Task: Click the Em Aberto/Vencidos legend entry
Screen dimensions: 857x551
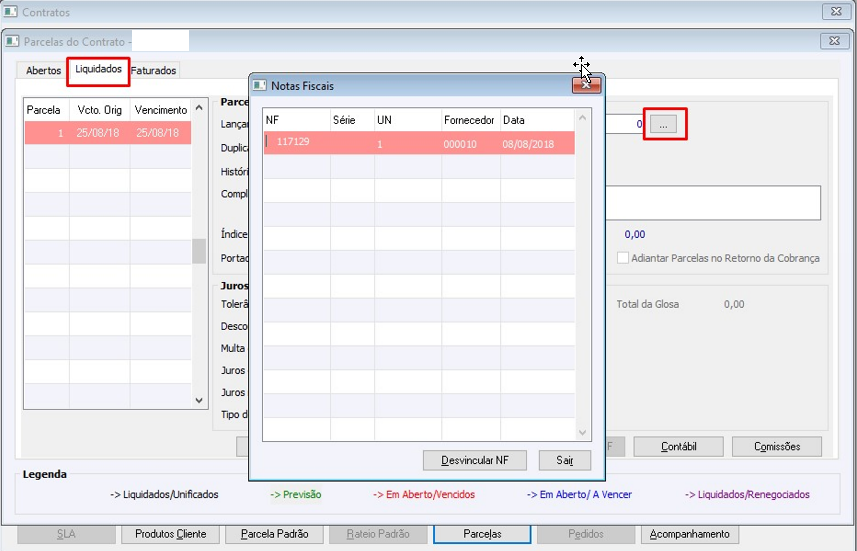Action: pyautogui.click(x=424, y=495)
